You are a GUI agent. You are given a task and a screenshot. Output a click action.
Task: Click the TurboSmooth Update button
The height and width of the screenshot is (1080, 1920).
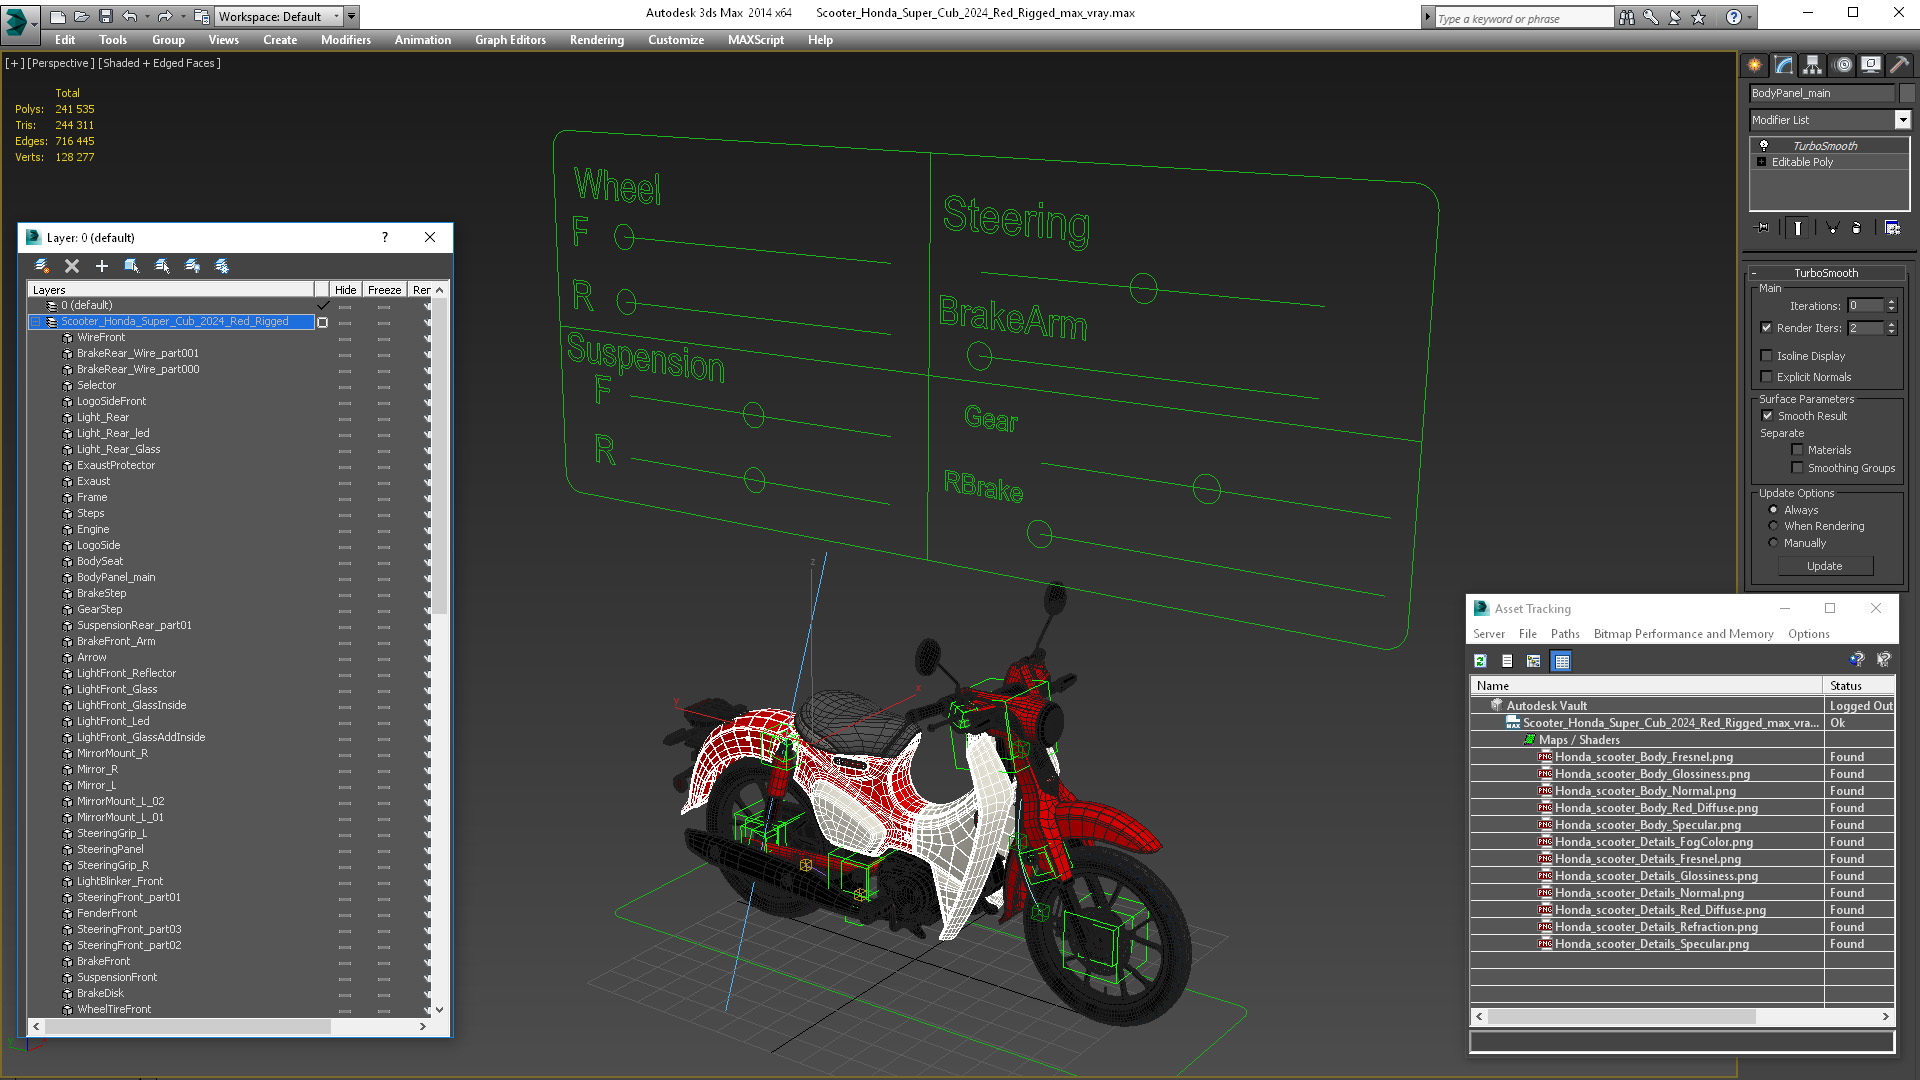[x=1825, y=566]
